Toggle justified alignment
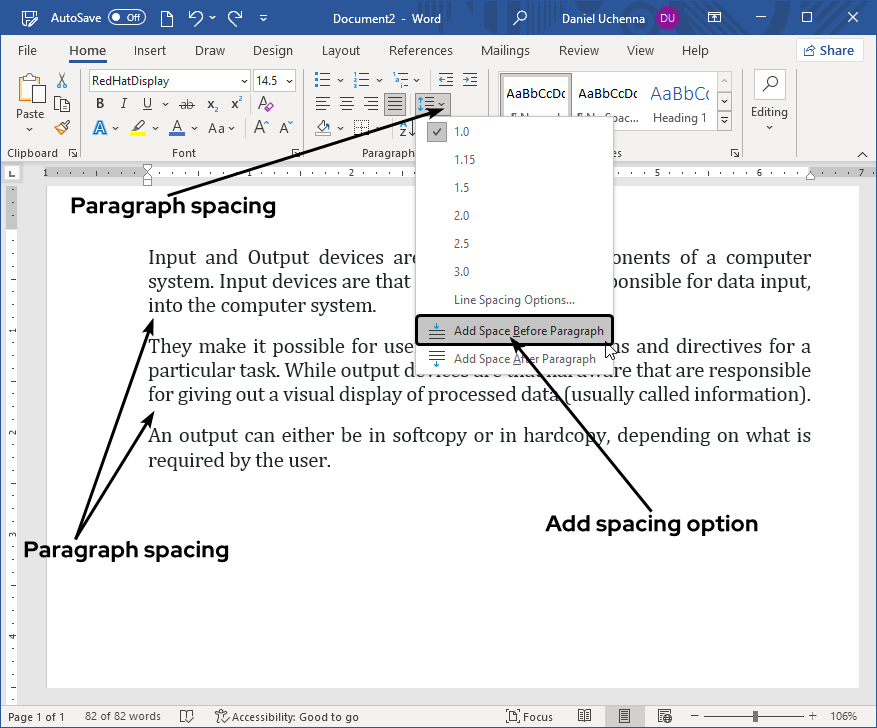The width and height of the screenshot is (877, 728). [395, 103]
